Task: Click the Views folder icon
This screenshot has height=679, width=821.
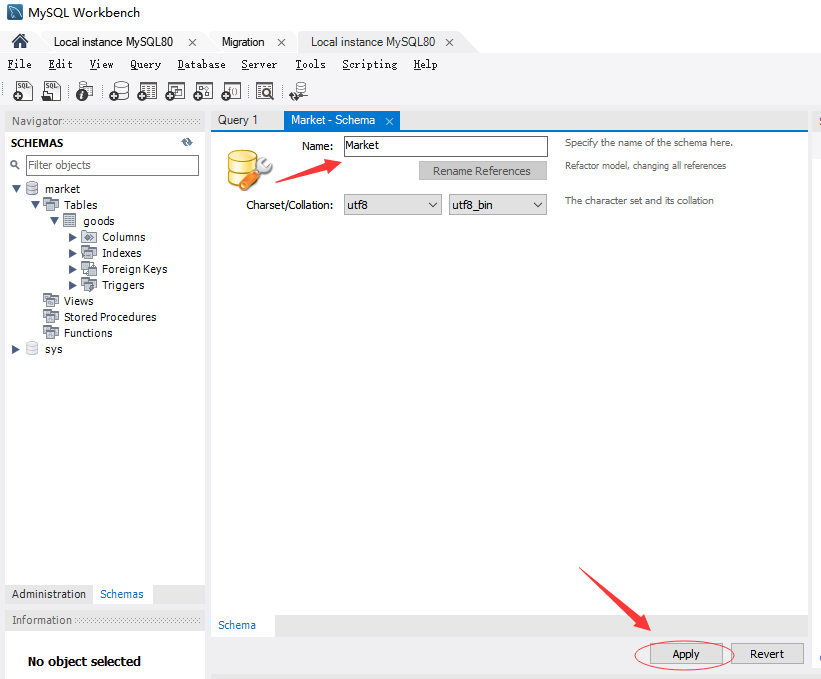Action: coord(51,300)
